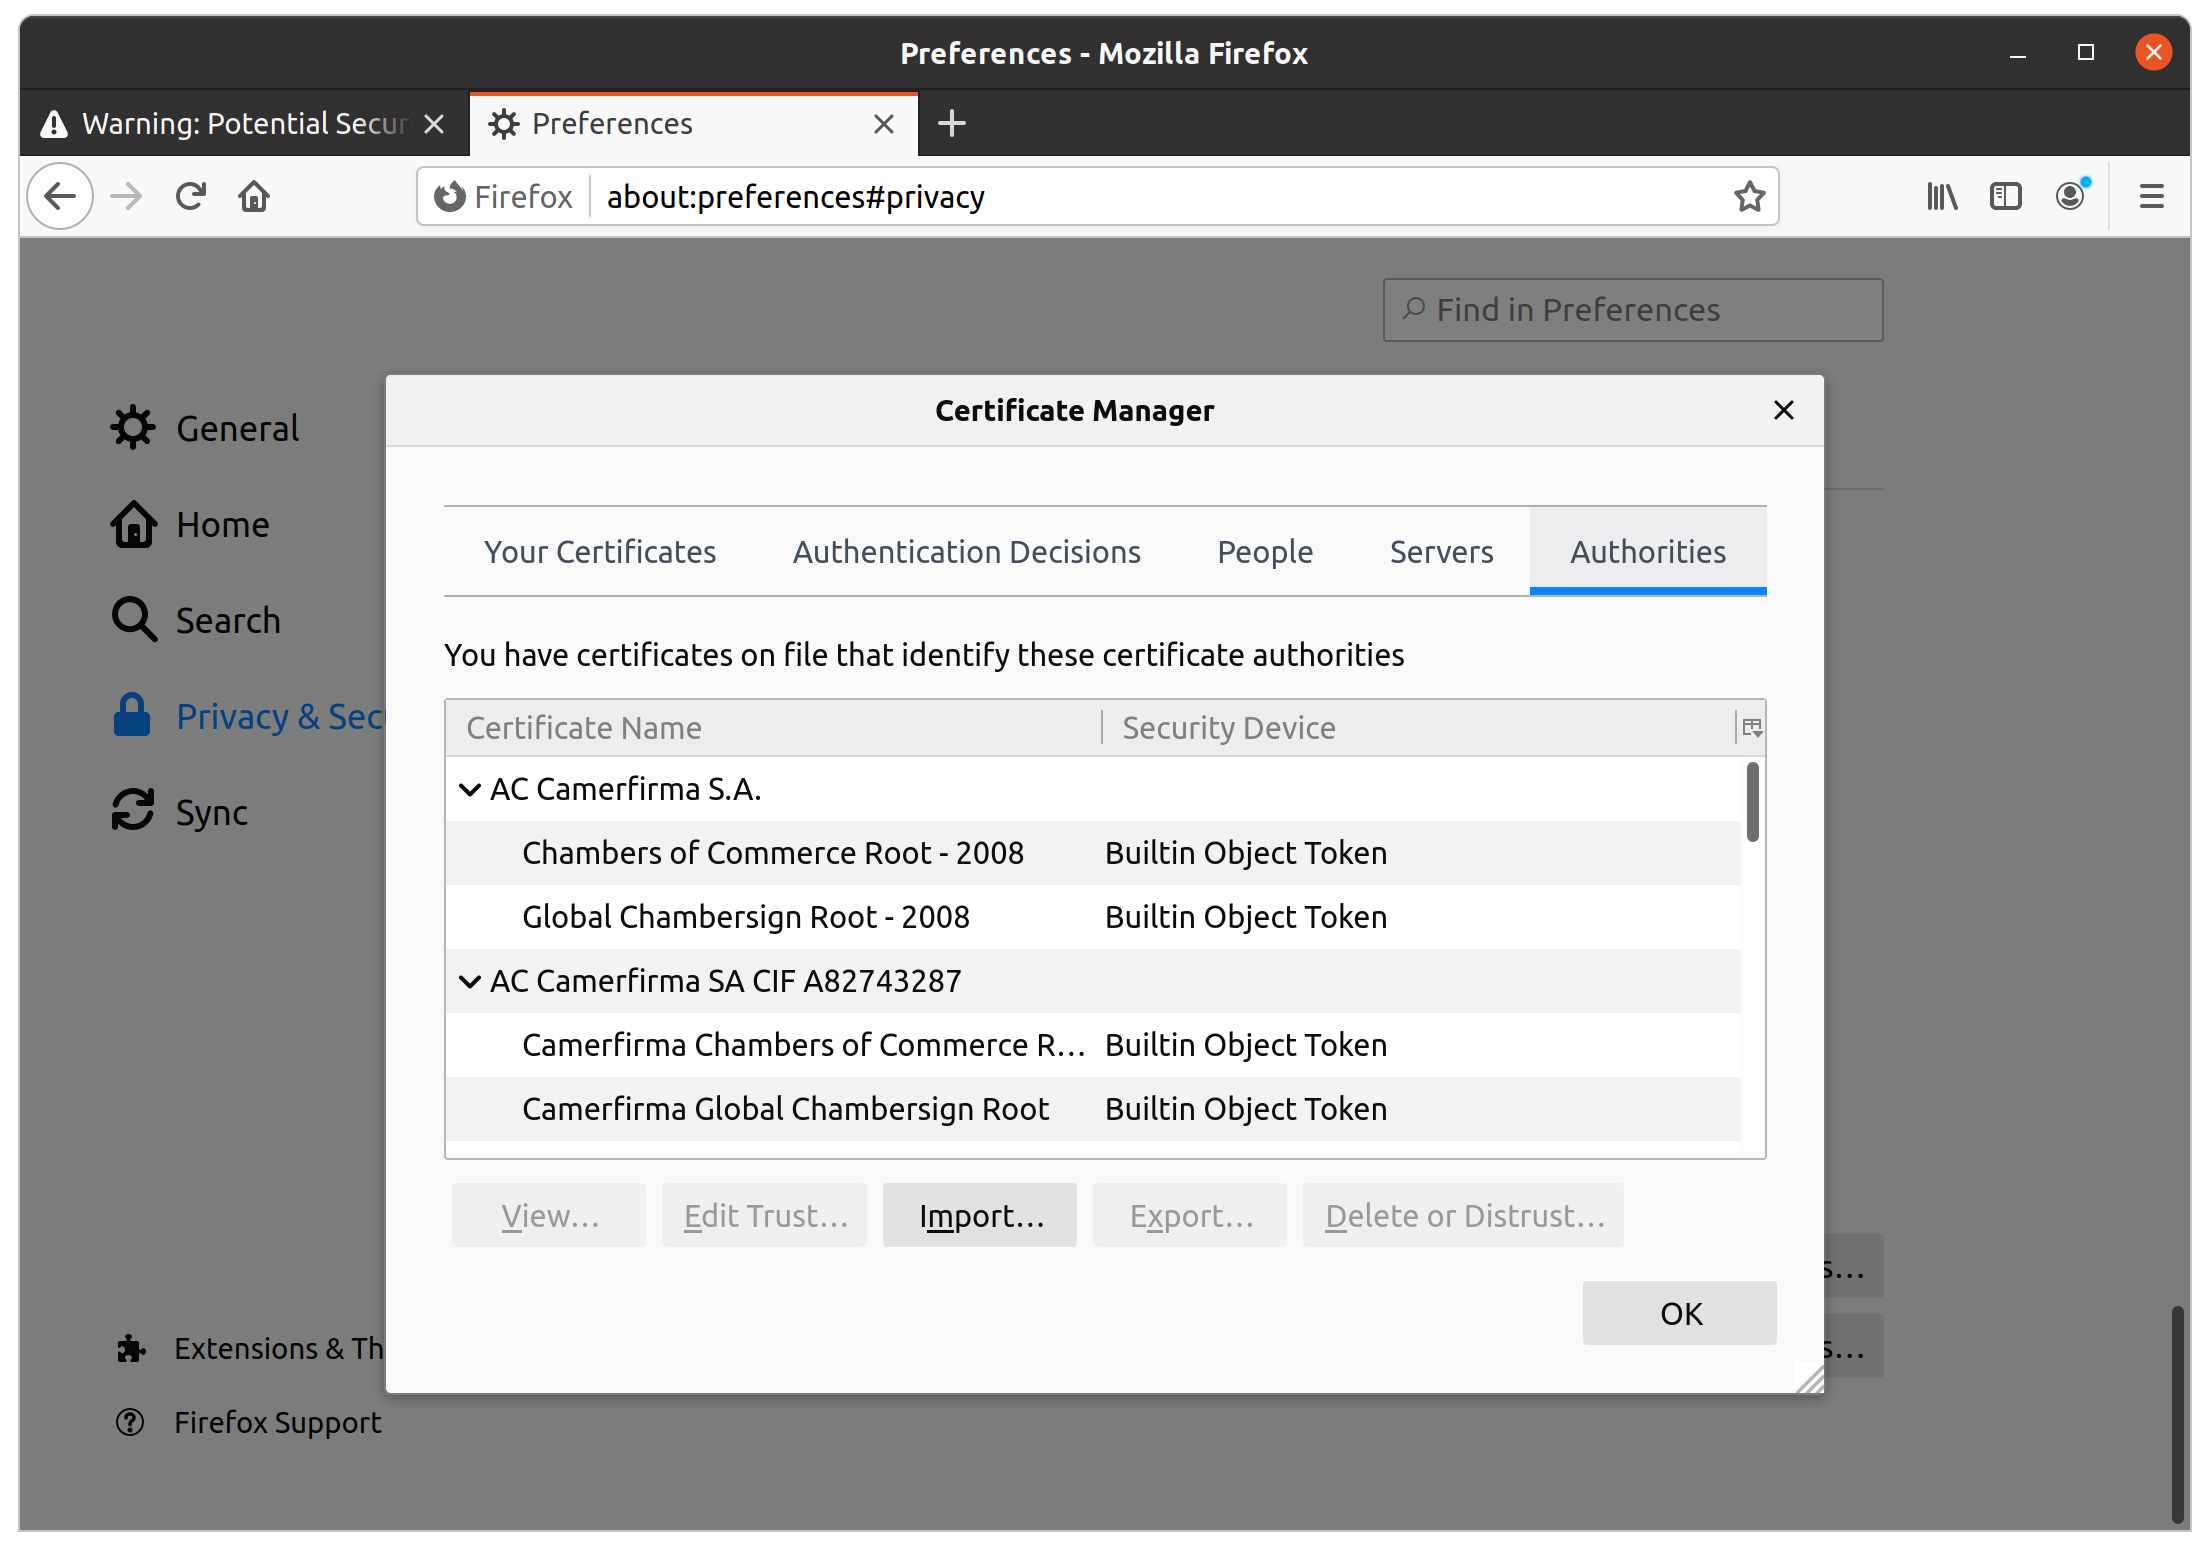Viewport: 2210px width, 1550px height.
Task: Close the Preferences tab
Action: [x=883, y=124]
